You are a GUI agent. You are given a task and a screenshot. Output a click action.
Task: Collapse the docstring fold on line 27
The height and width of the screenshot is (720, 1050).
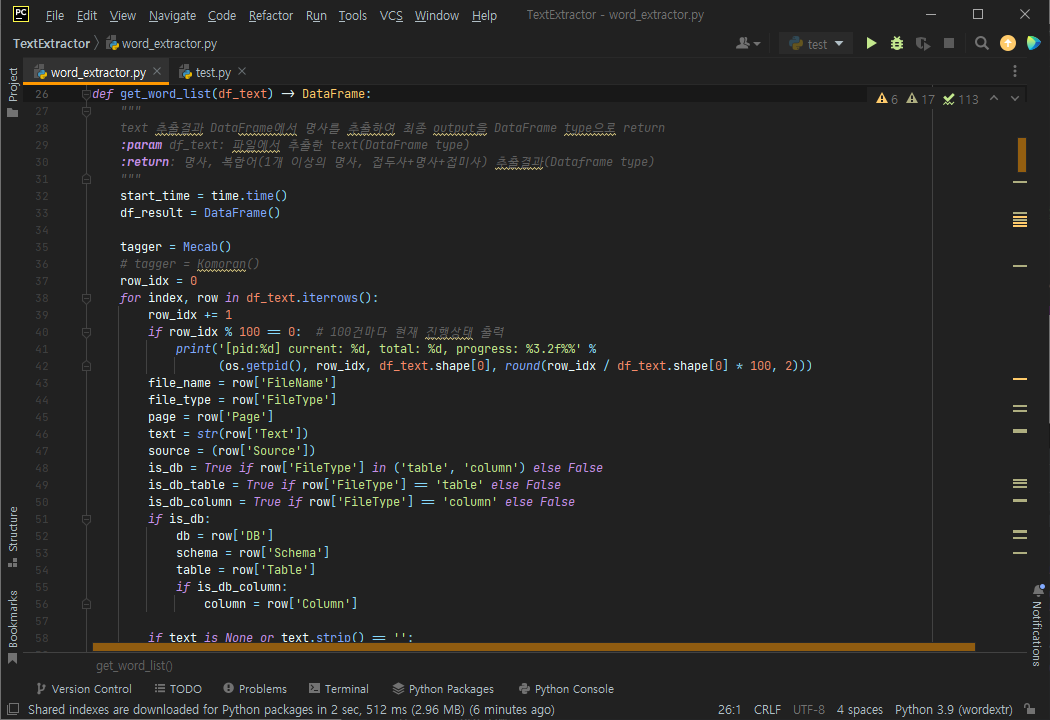(86, 111)
